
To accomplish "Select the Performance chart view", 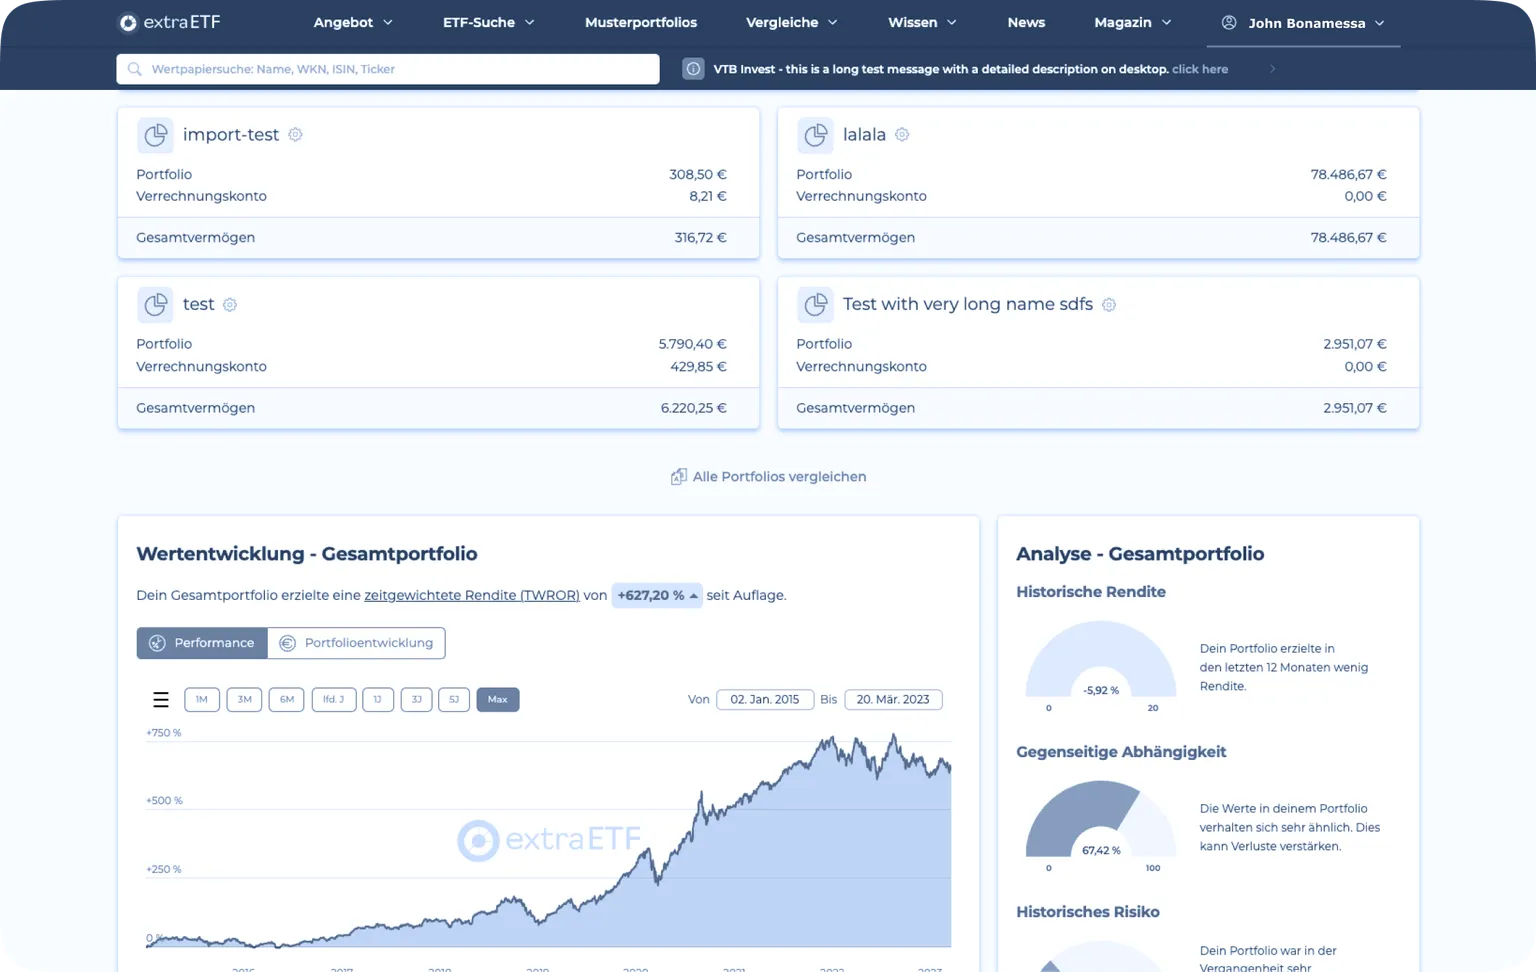I will (x=202, y=643).
